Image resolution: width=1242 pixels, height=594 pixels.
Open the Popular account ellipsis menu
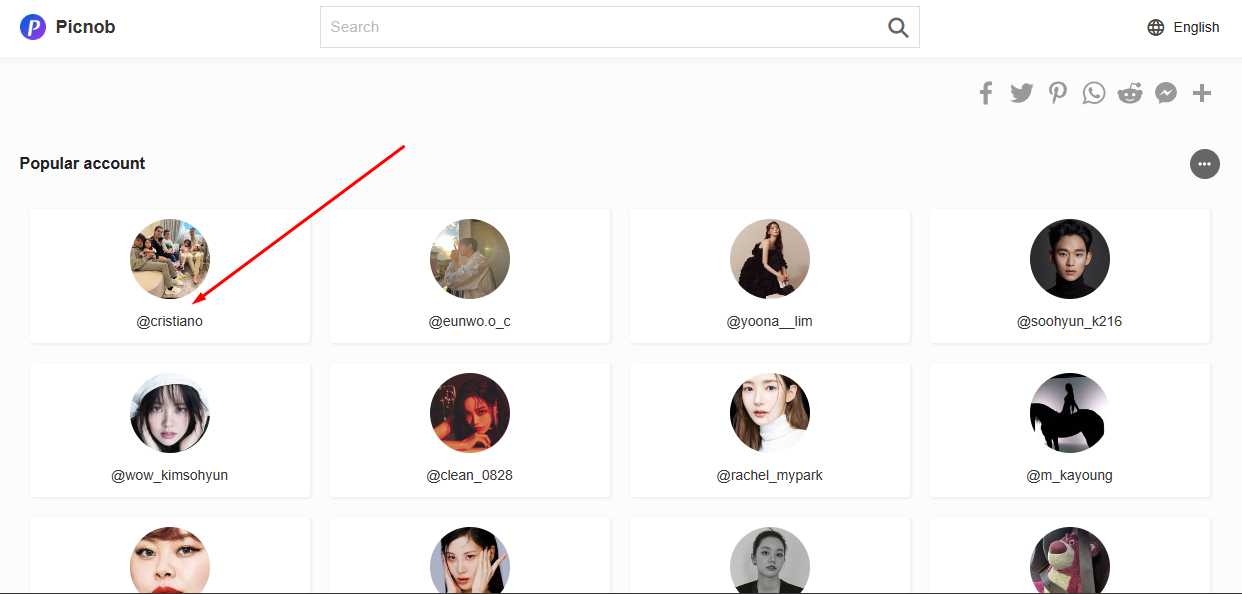tap(1205, 164)
